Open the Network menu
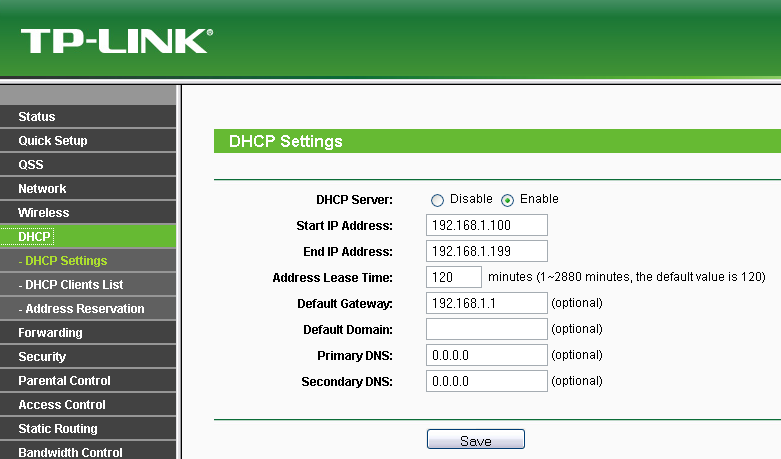This screenshot has width=781, height=459. (x=88, y=189)
